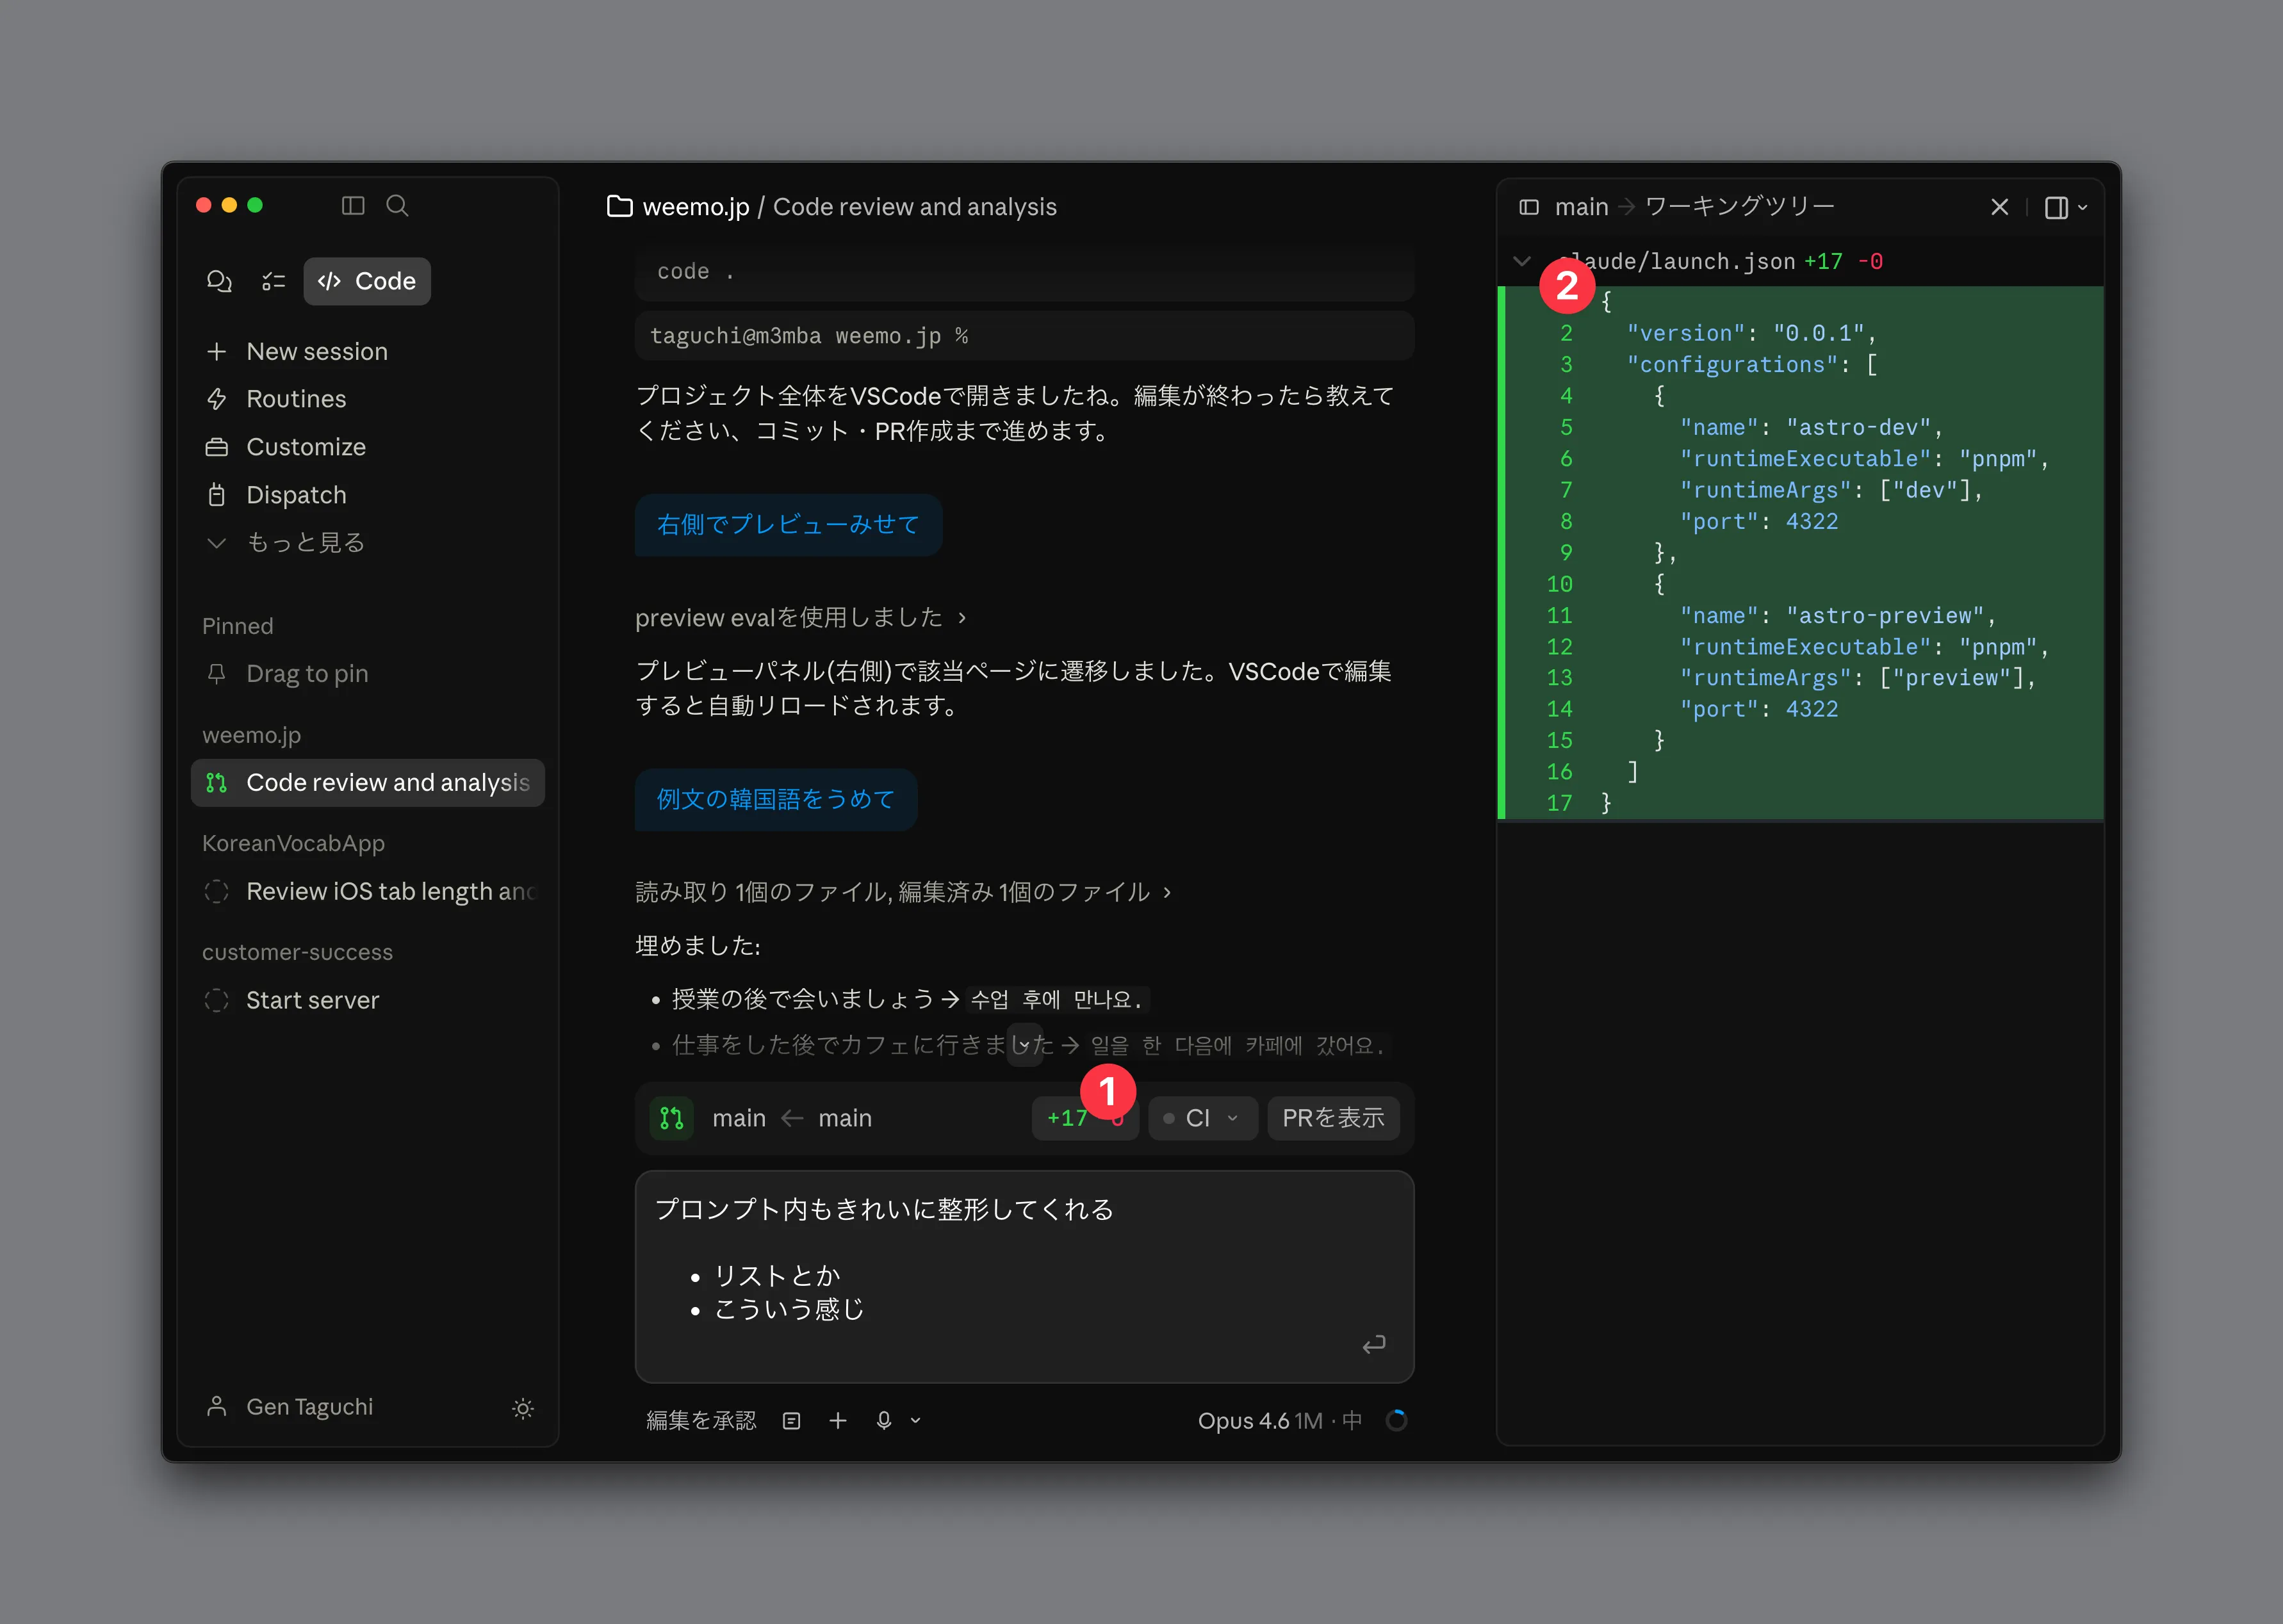Screen dimensions: 2283x1624
Task: Open the chat conversations icon
Action: point(220,281)
